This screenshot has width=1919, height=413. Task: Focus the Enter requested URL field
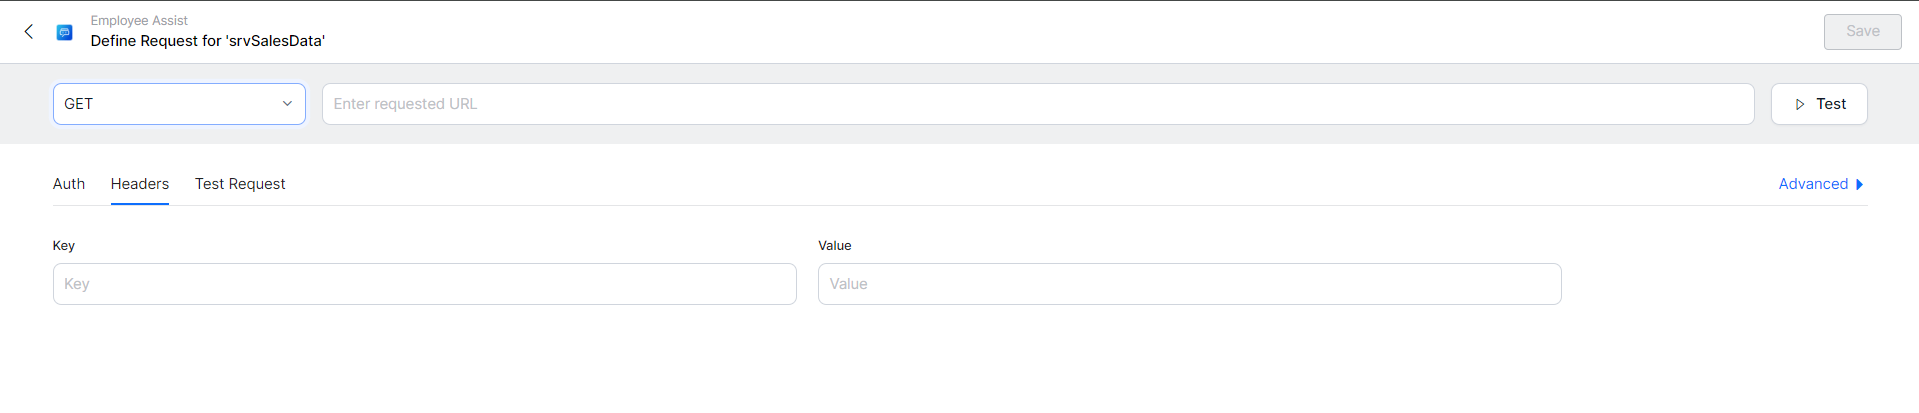tap(1037, 104)
